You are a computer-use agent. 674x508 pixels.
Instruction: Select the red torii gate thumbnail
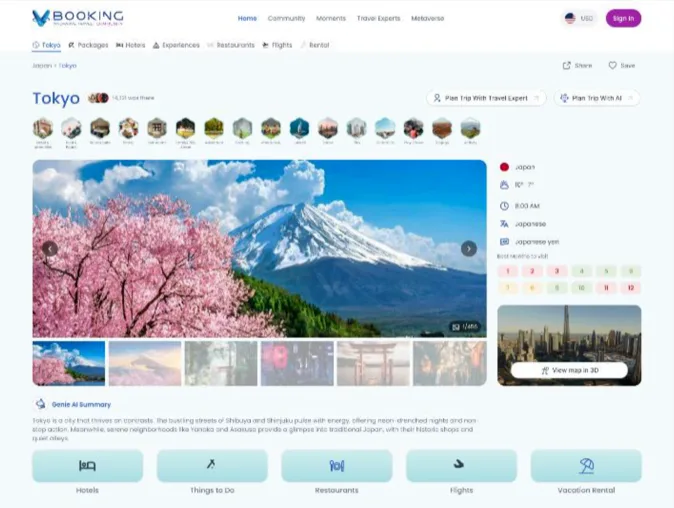pyautogui.click(x=374, y=363)
